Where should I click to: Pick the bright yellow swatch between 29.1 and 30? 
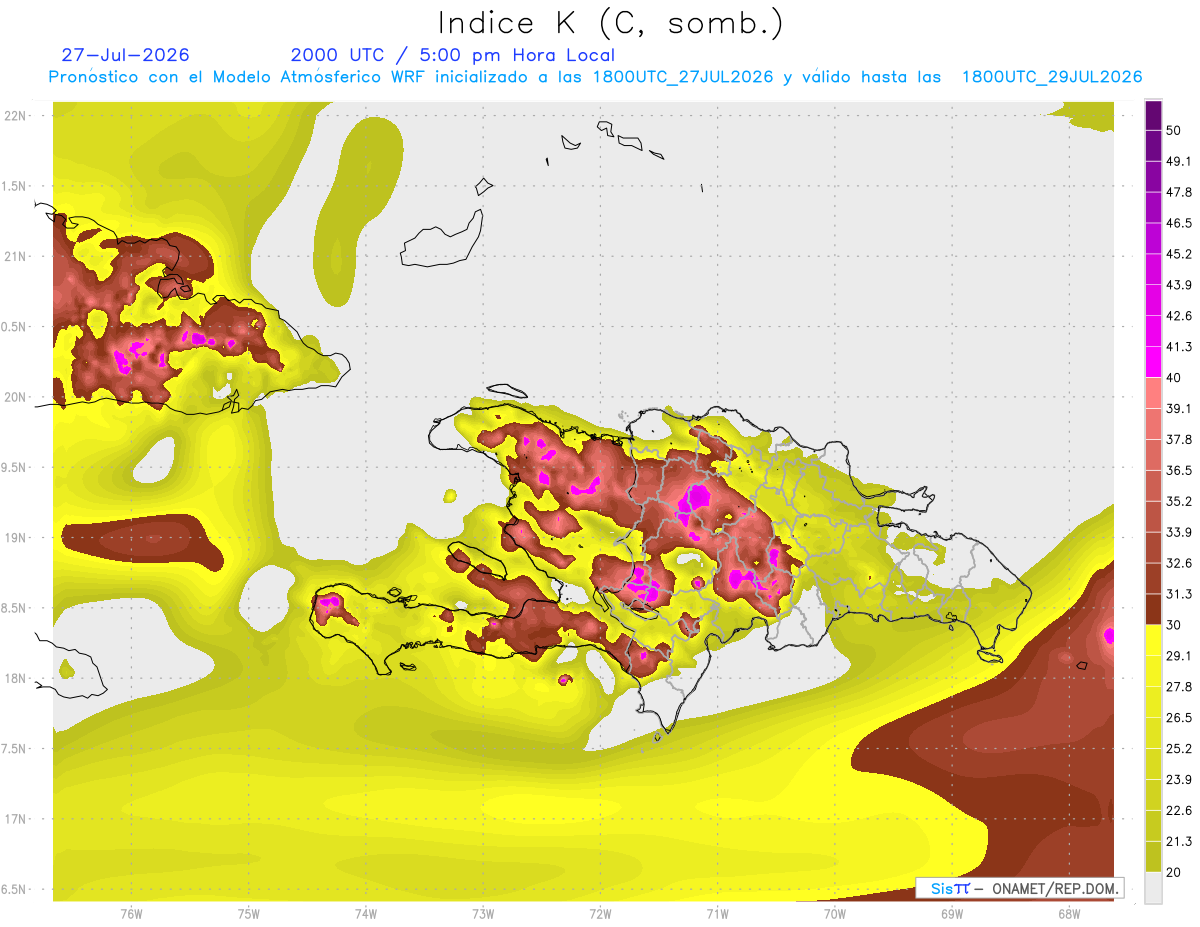point(1154,640)
